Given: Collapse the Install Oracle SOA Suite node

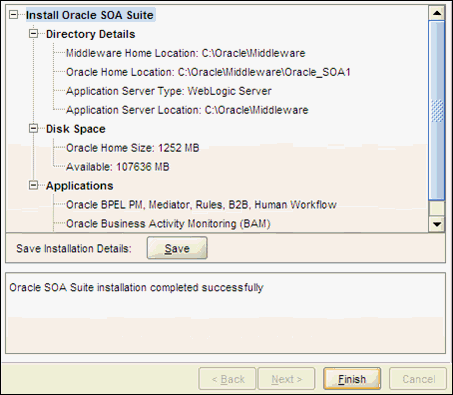Looking at the screenshot, I should 13,15.
